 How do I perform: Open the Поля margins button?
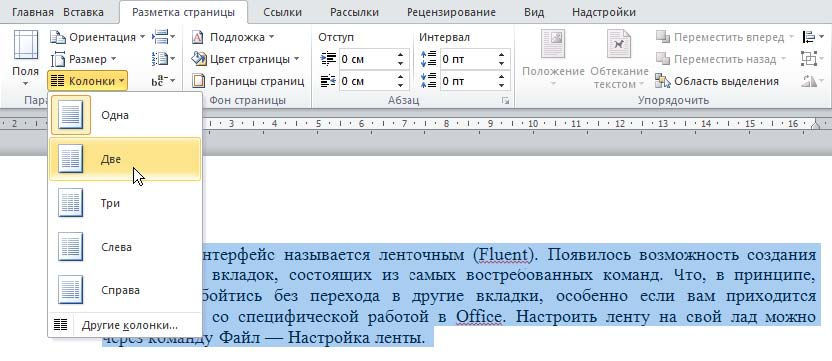[x=25, y=58]
